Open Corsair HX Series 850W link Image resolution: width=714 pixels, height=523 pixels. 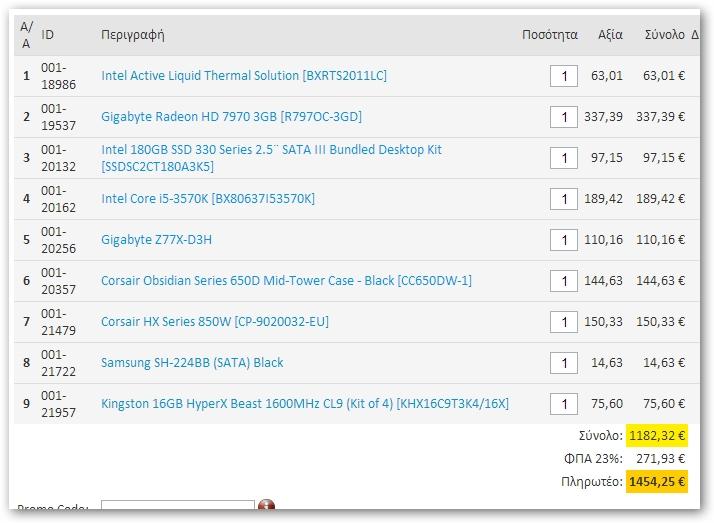click(x=214, y=322)
